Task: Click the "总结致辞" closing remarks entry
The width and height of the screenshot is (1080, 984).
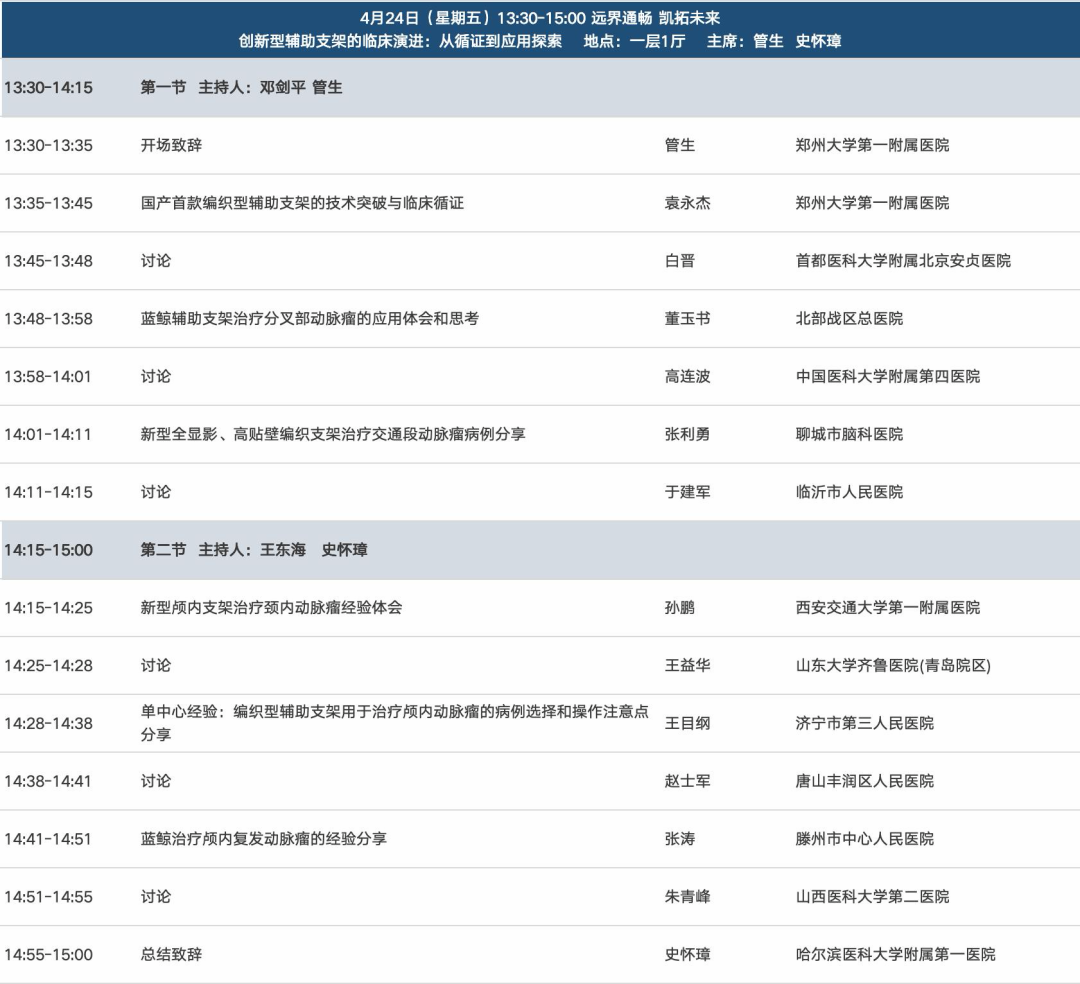Action: (x=171, y=955)
